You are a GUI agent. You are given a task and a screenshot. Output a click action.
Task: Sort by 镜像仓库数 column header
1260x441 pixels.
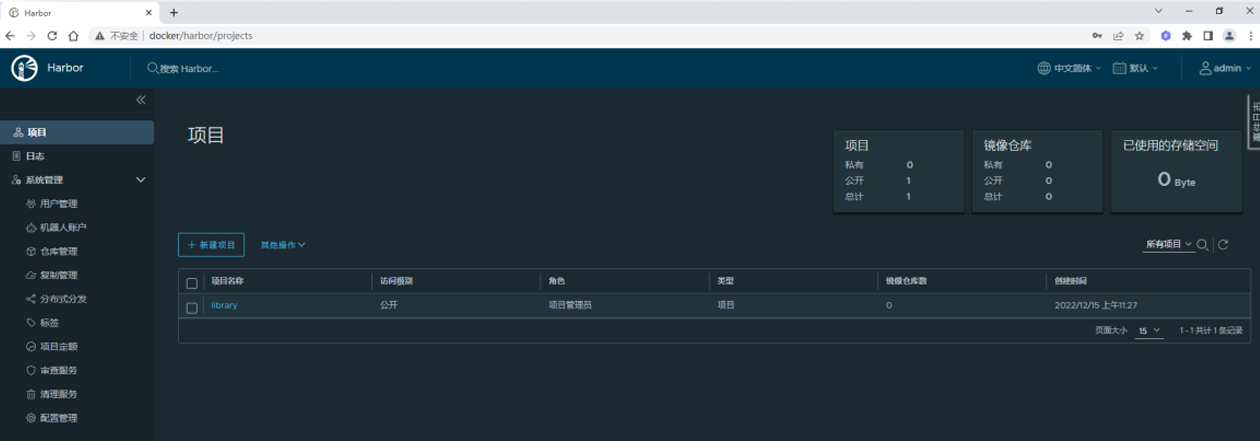[x=906, y=282]
